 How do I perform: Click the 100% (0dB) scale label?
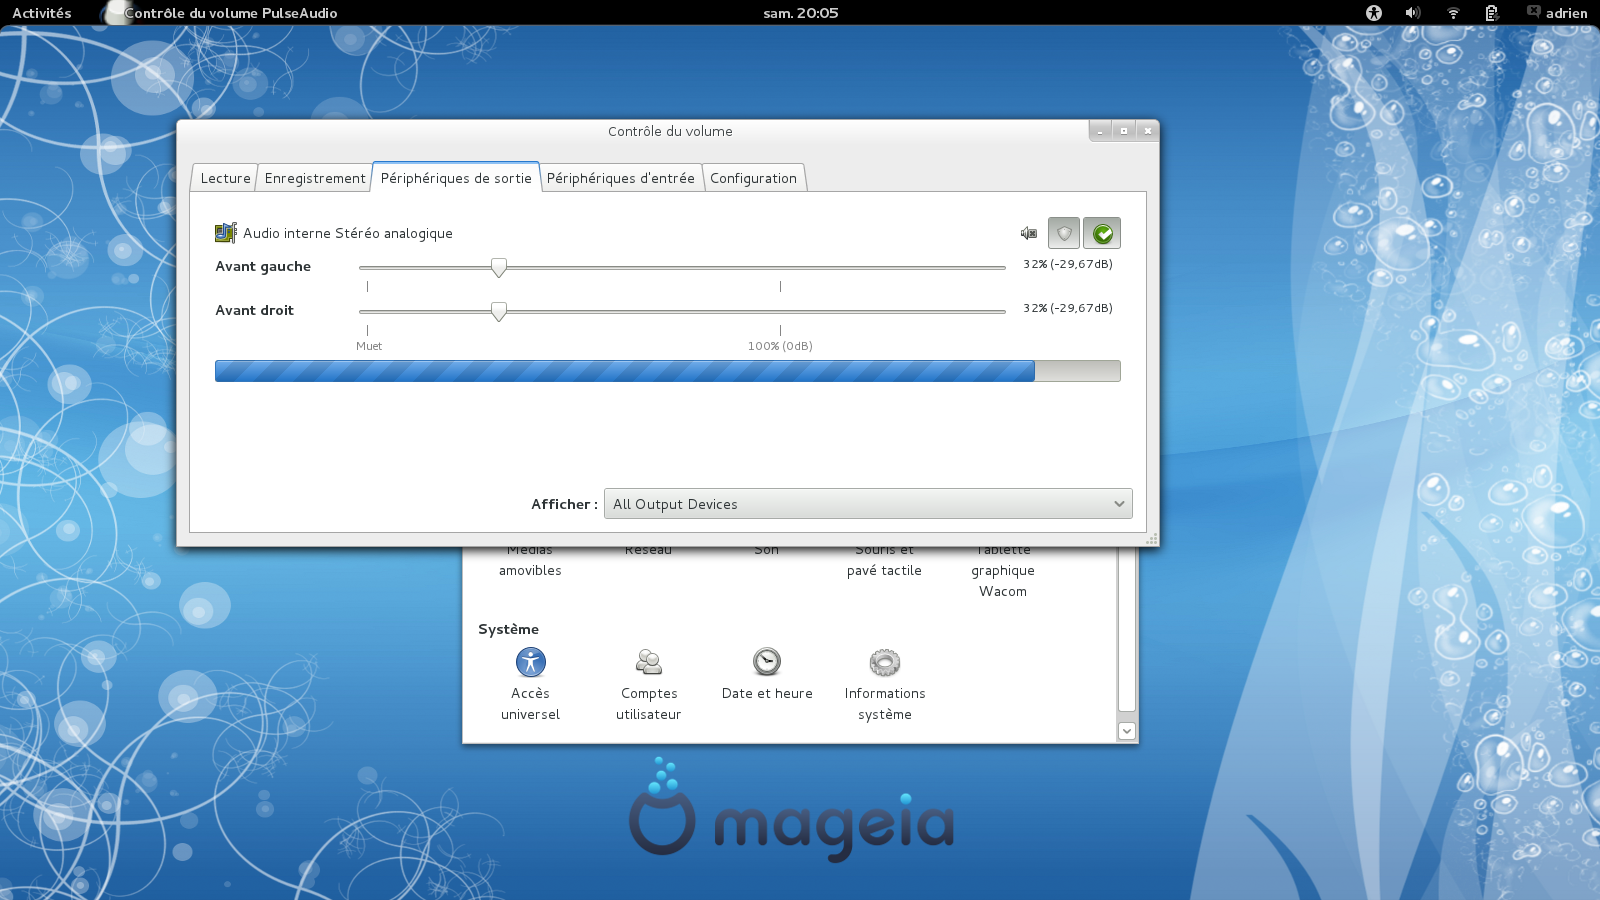[780, 346]
